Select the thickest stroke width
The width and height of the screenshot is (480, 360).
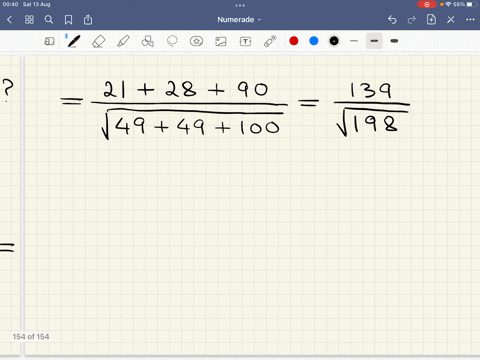pos(394,41)
